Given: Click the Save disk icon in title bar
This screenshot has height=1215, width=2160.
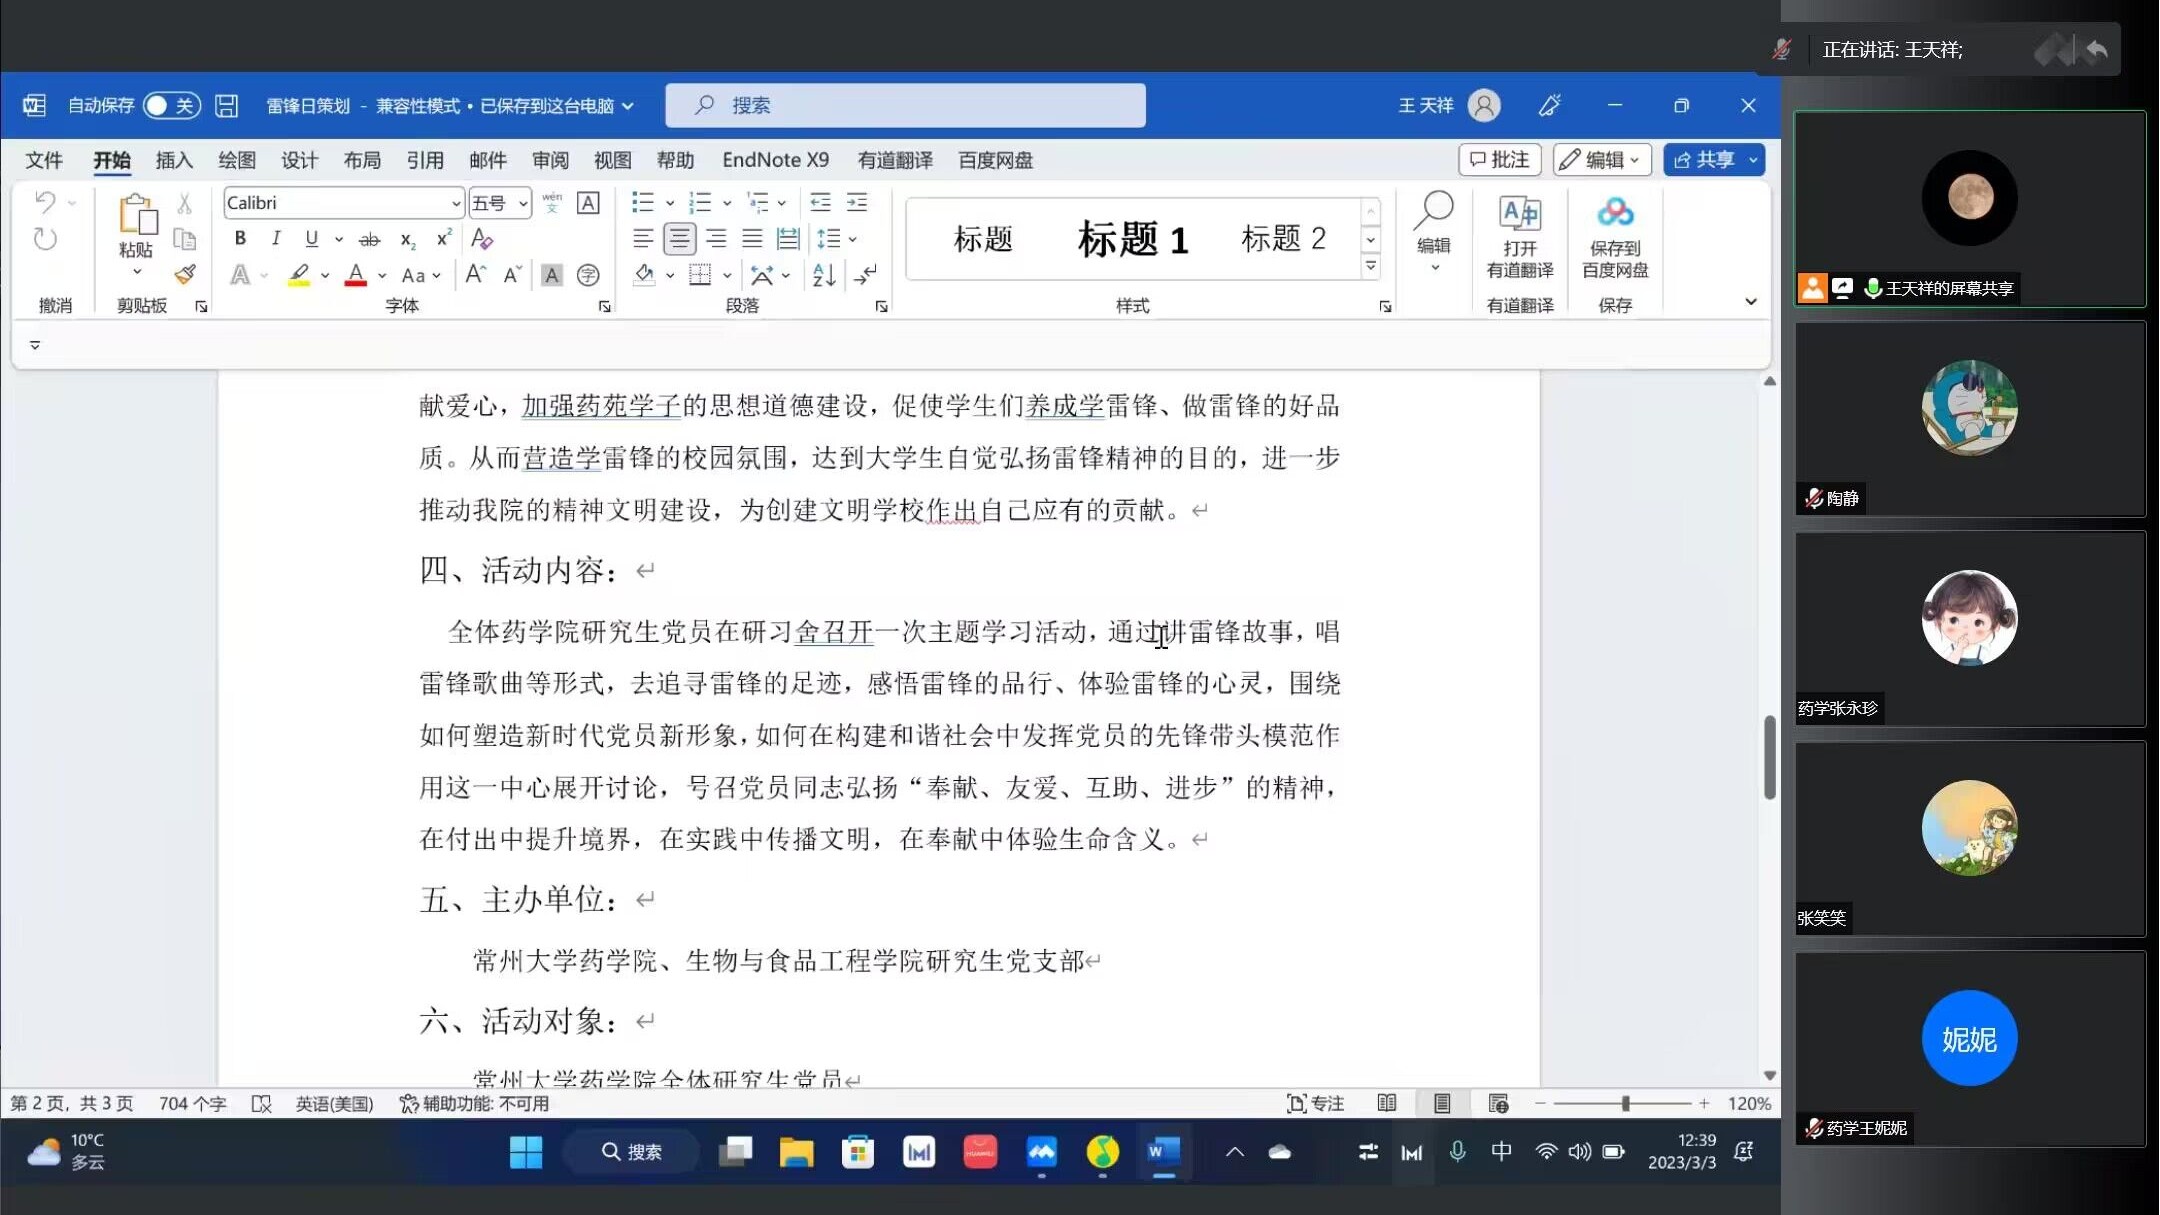Looking at the screenshot, I should click(227, 105).
